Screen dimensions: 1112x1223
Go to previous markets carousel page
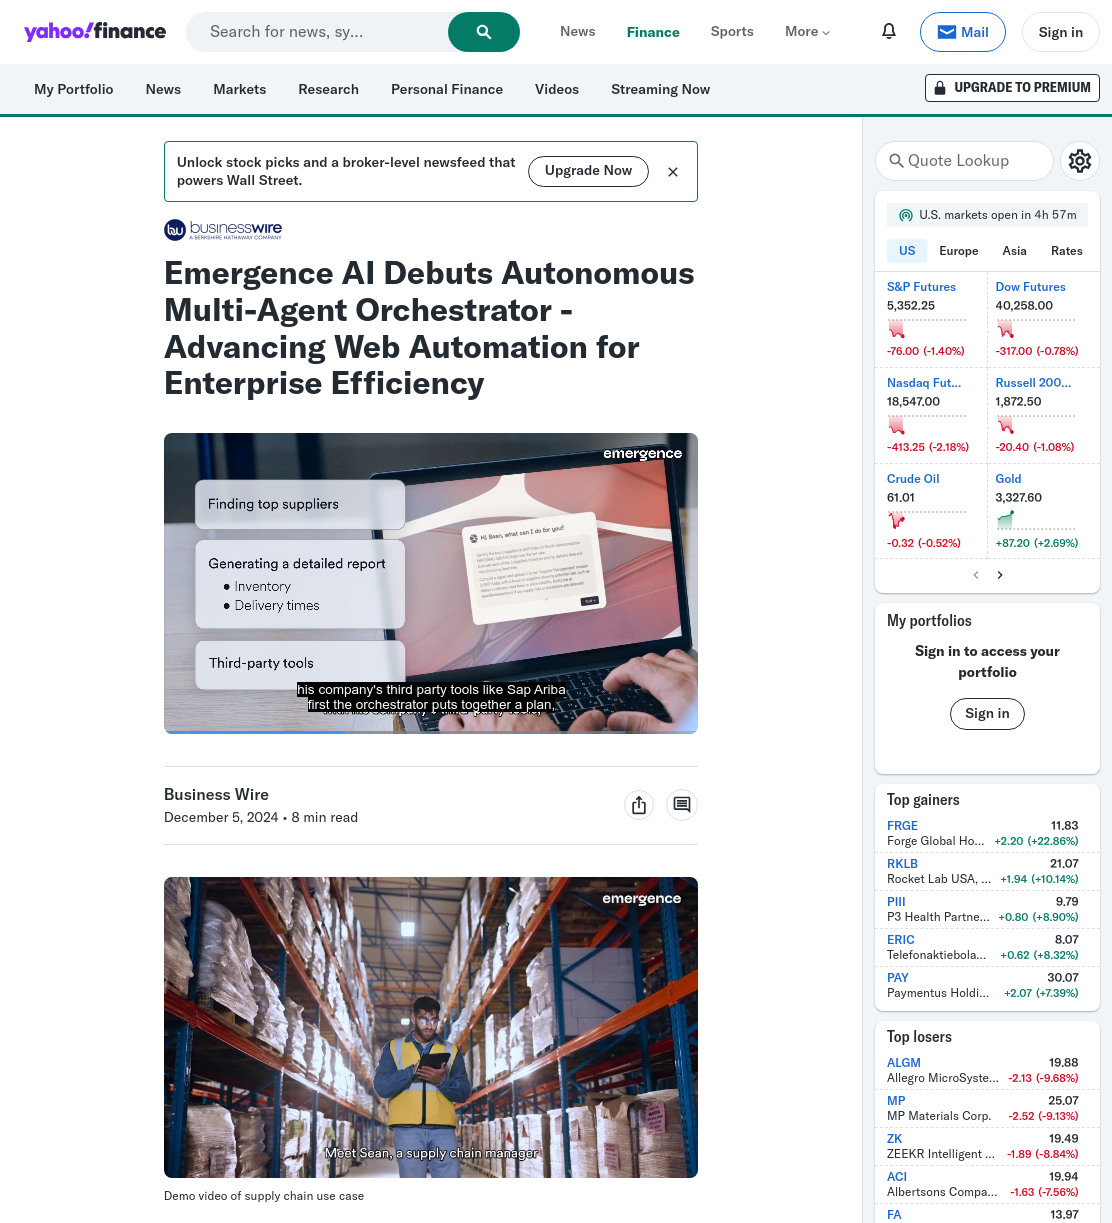point(976,575)
